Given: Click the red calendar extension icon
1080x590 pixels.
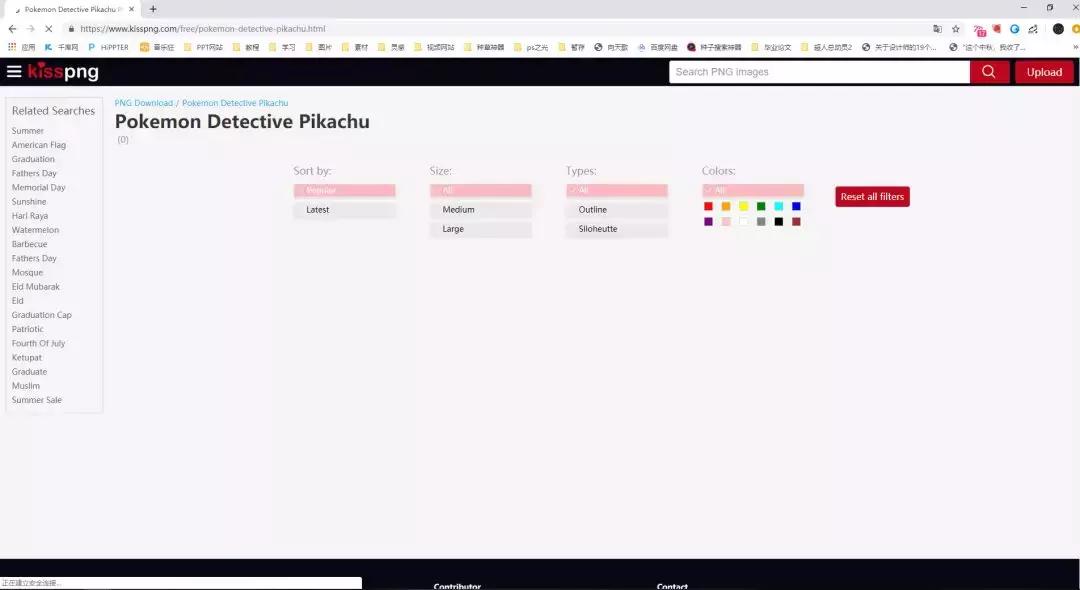Looking at the screenshot, I should point(979,30).
